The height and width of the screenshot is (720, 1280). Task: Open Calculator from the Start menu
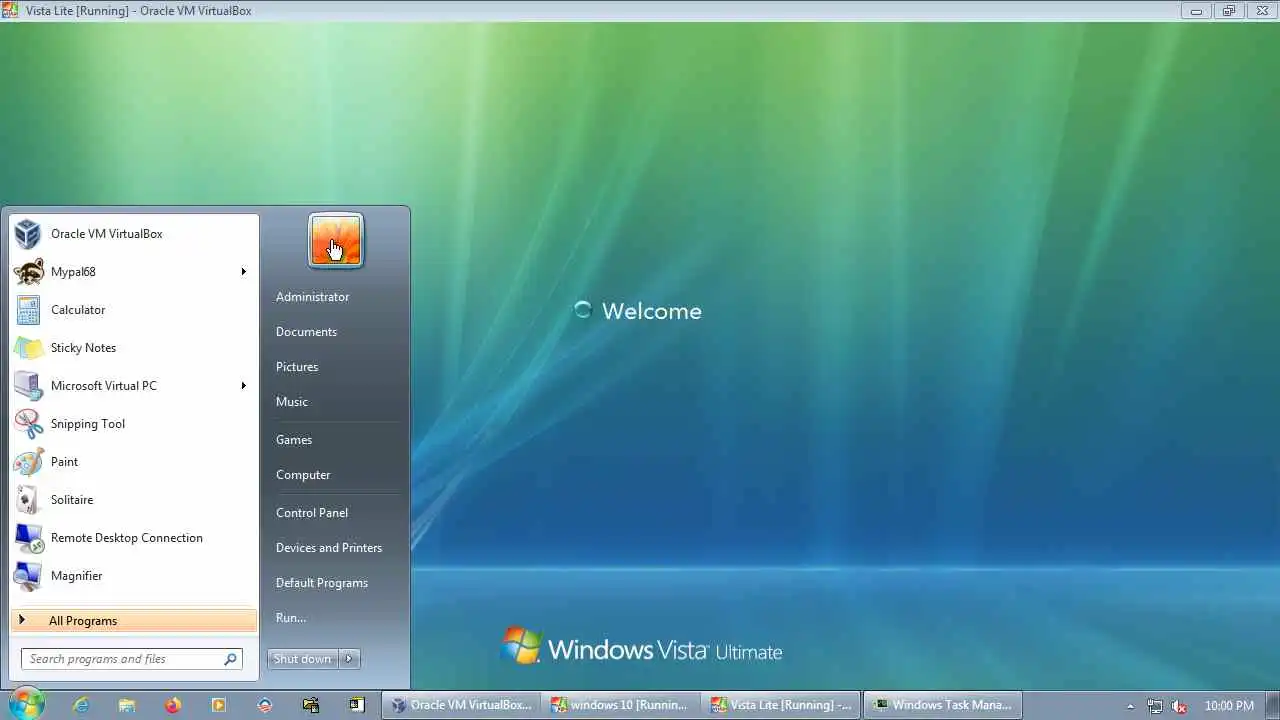click(x=134, y=310)
